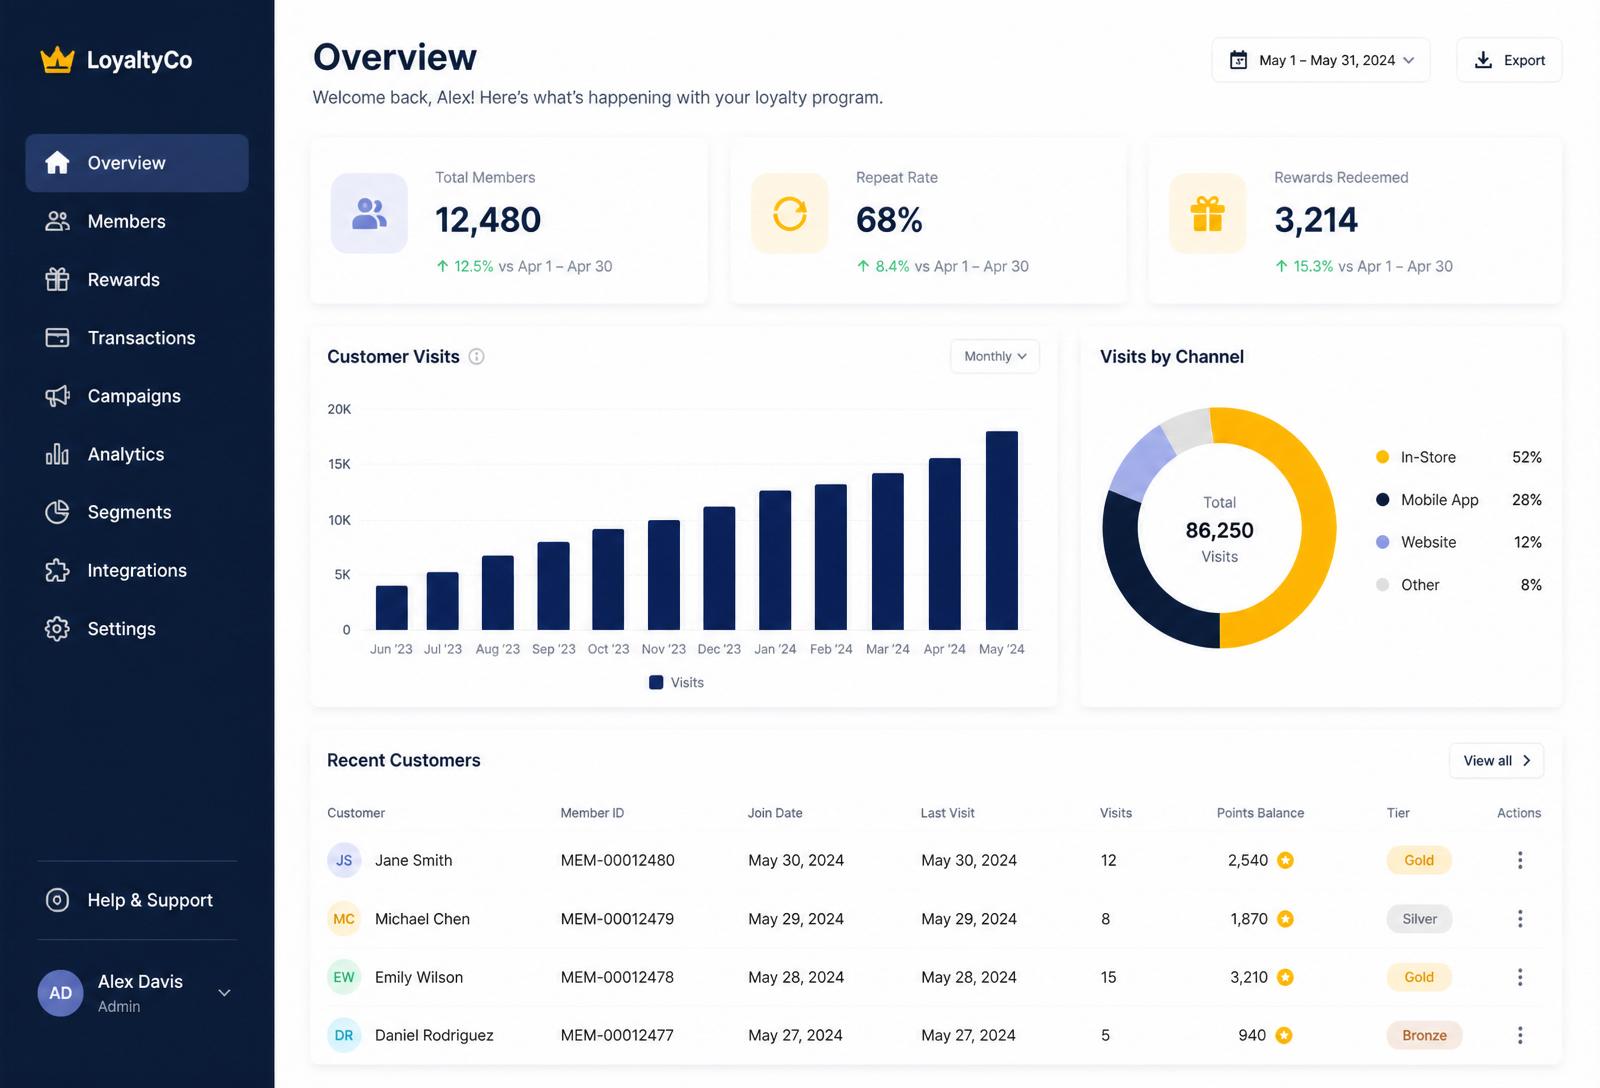
Task: Click the 12,480 Total Members value
Action: point(488,220)
